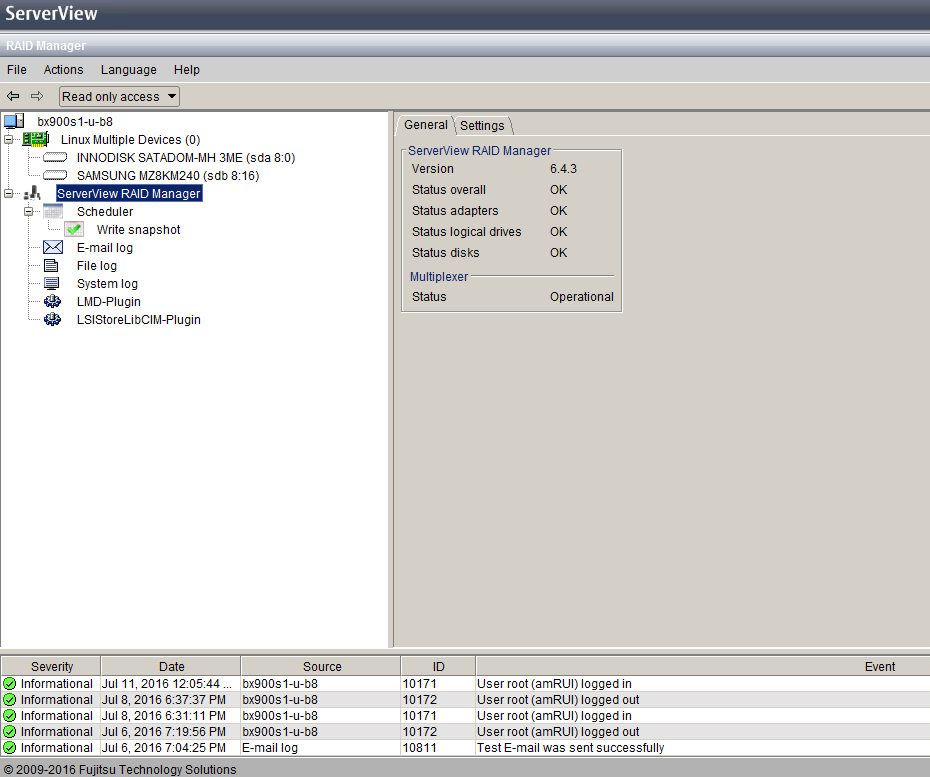Select the LMD-Plugin tree item
The image size is (930, 777).
[109, 301]
